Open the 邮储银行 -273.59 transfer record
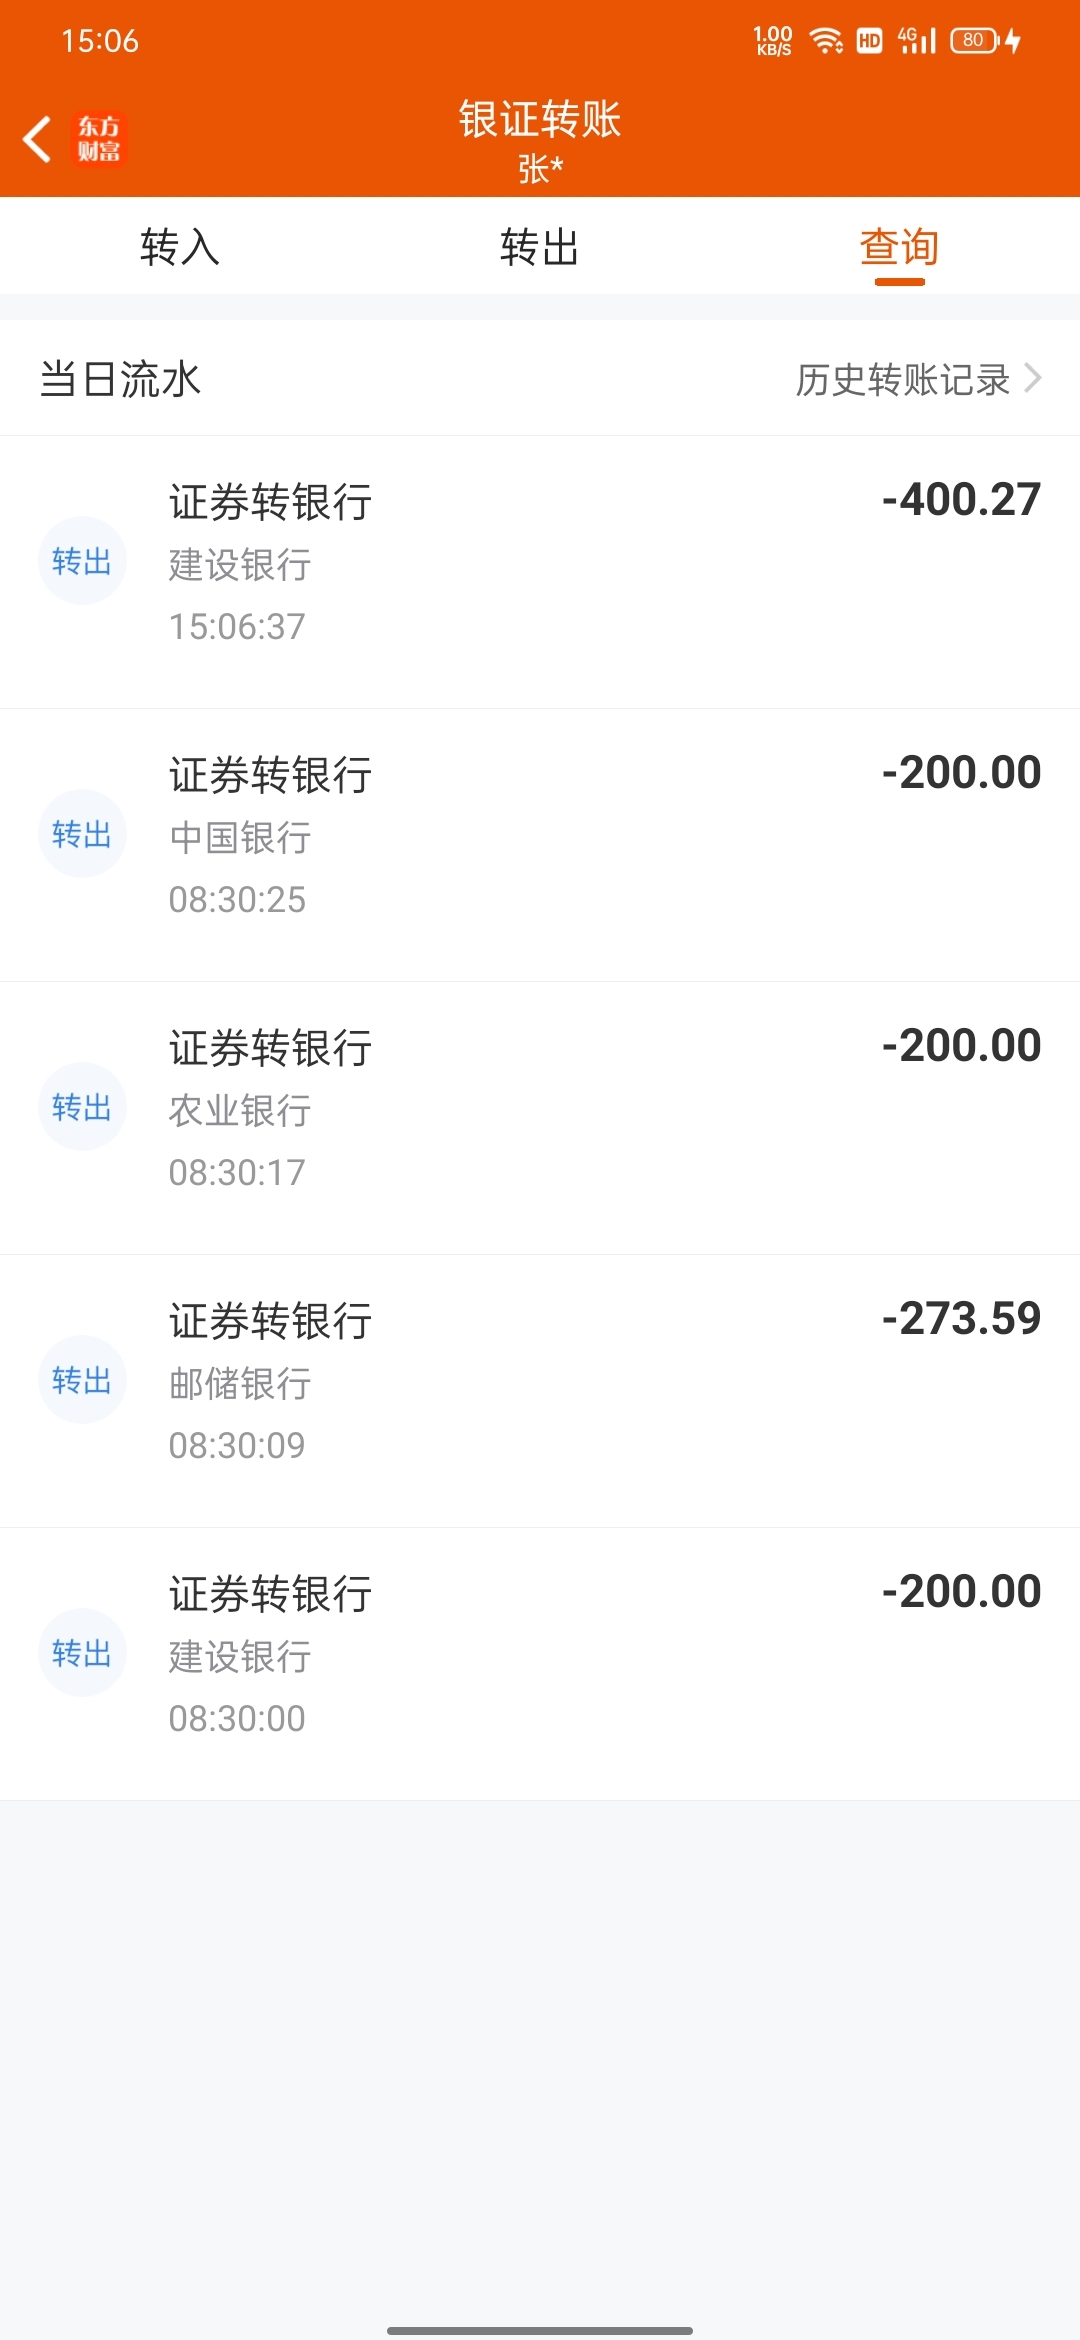 [540, 1391]
